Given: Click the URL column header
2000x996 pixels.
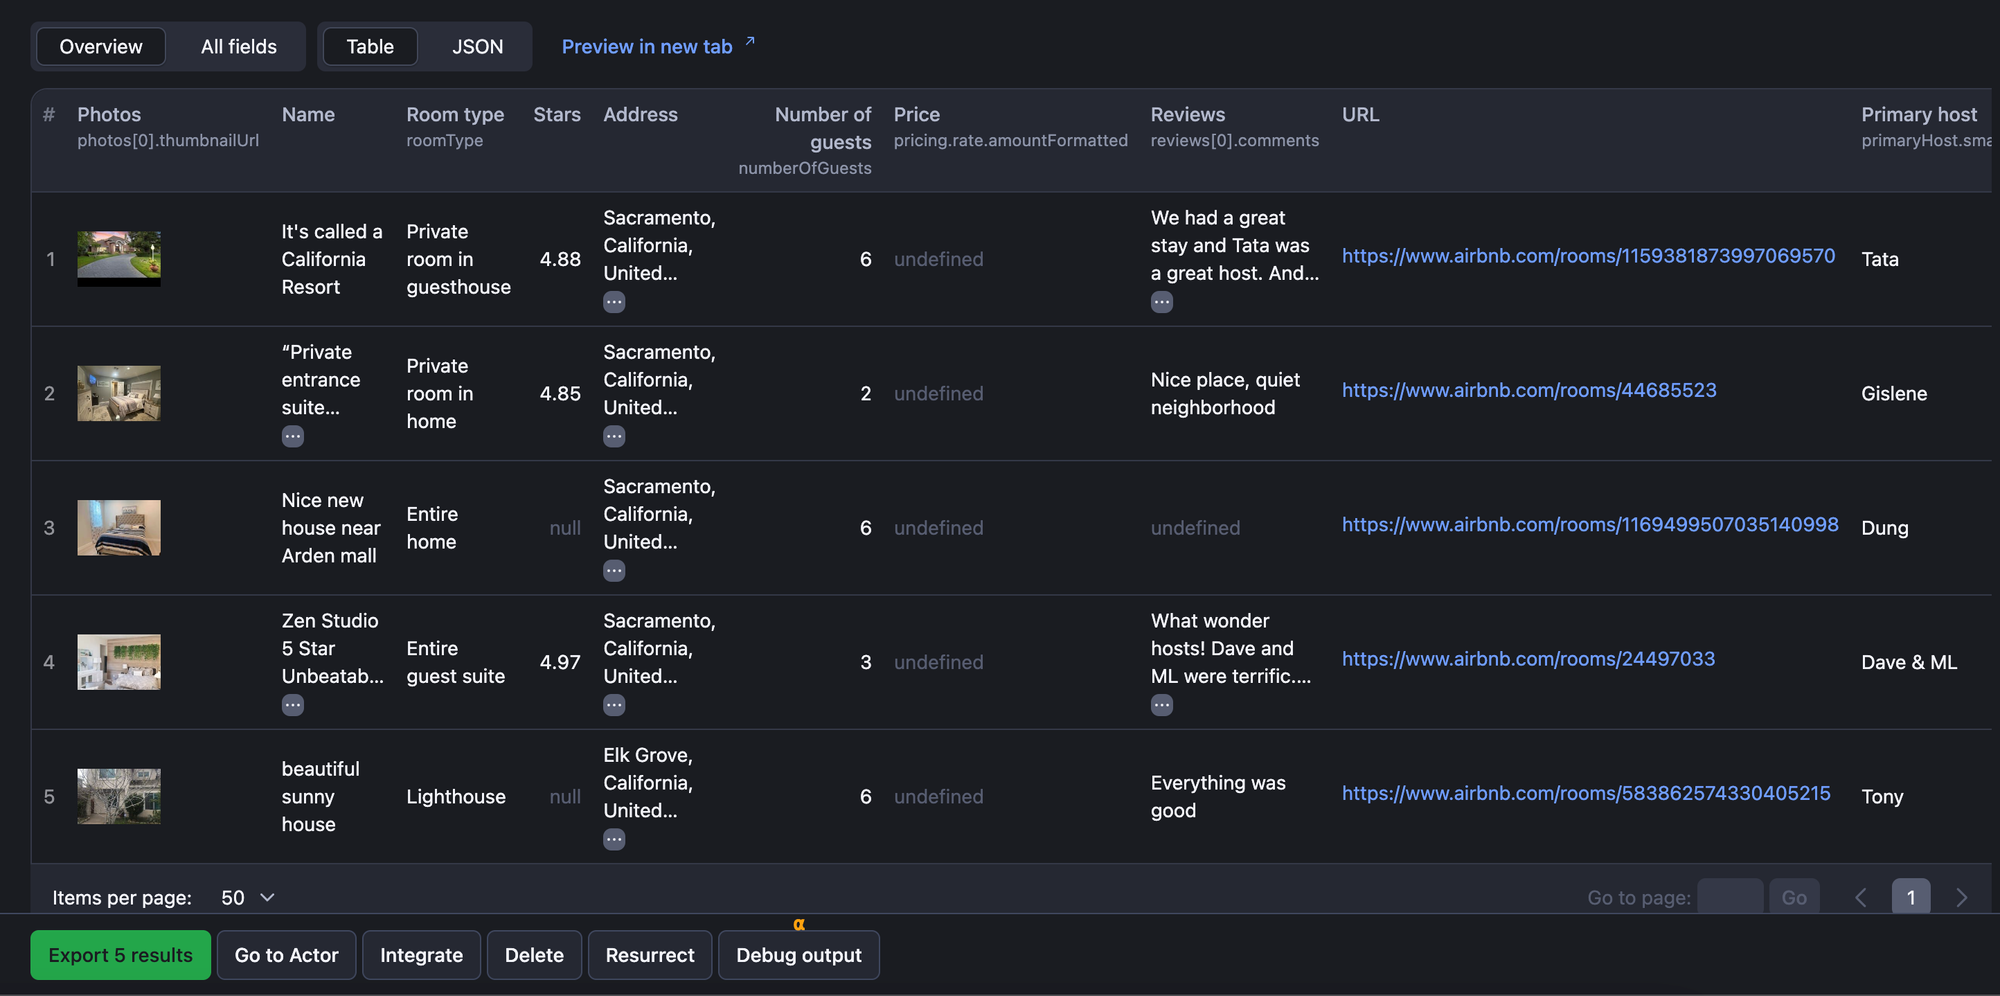Looking at the screenshot, I should pyautogui.click(x=1361, y=115).
